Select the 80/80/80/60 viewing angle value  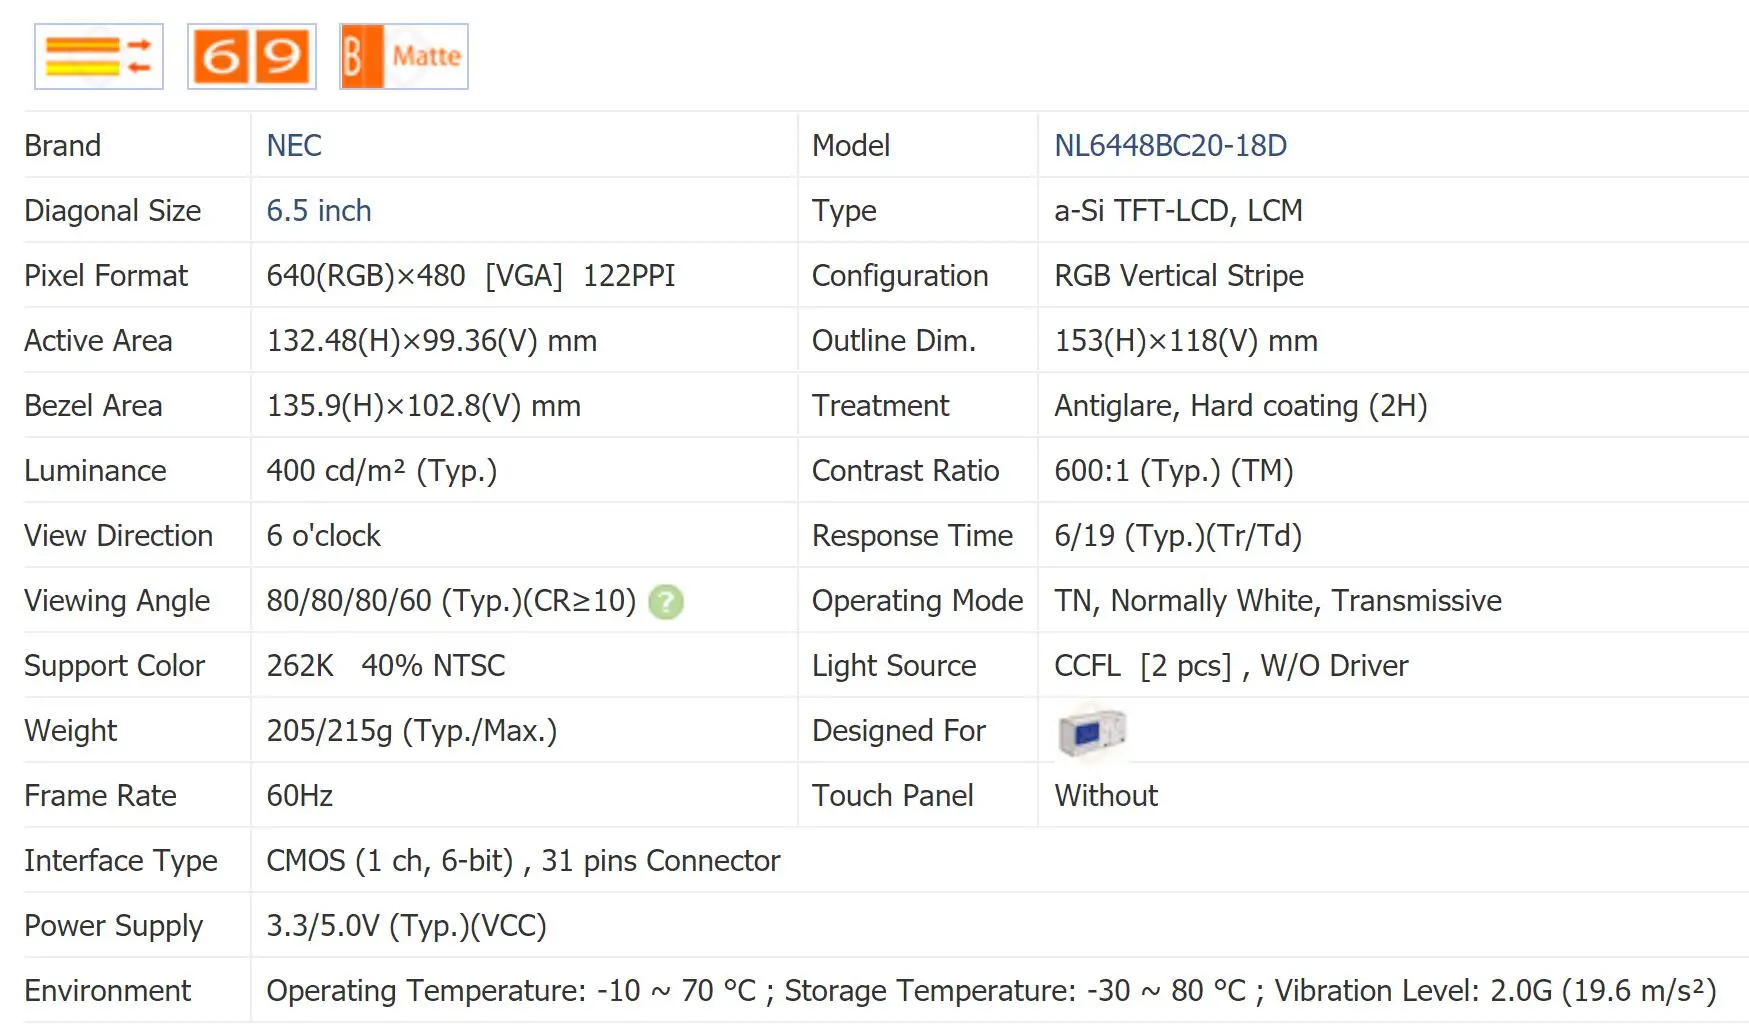450,601
